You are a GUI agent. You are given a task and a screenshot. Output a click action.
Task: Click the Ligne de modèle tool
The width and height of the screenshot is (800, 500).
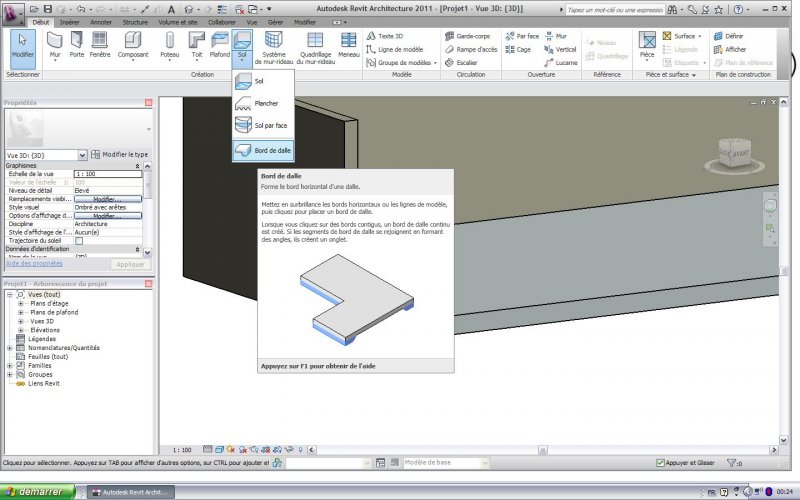(x=395, y=49)
